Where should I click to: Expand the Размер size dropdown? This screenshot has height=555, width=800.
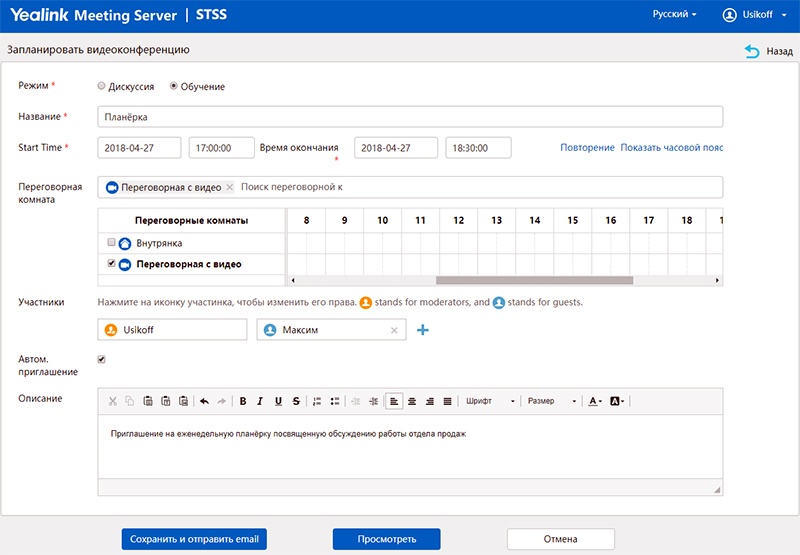tap(552, 401)
